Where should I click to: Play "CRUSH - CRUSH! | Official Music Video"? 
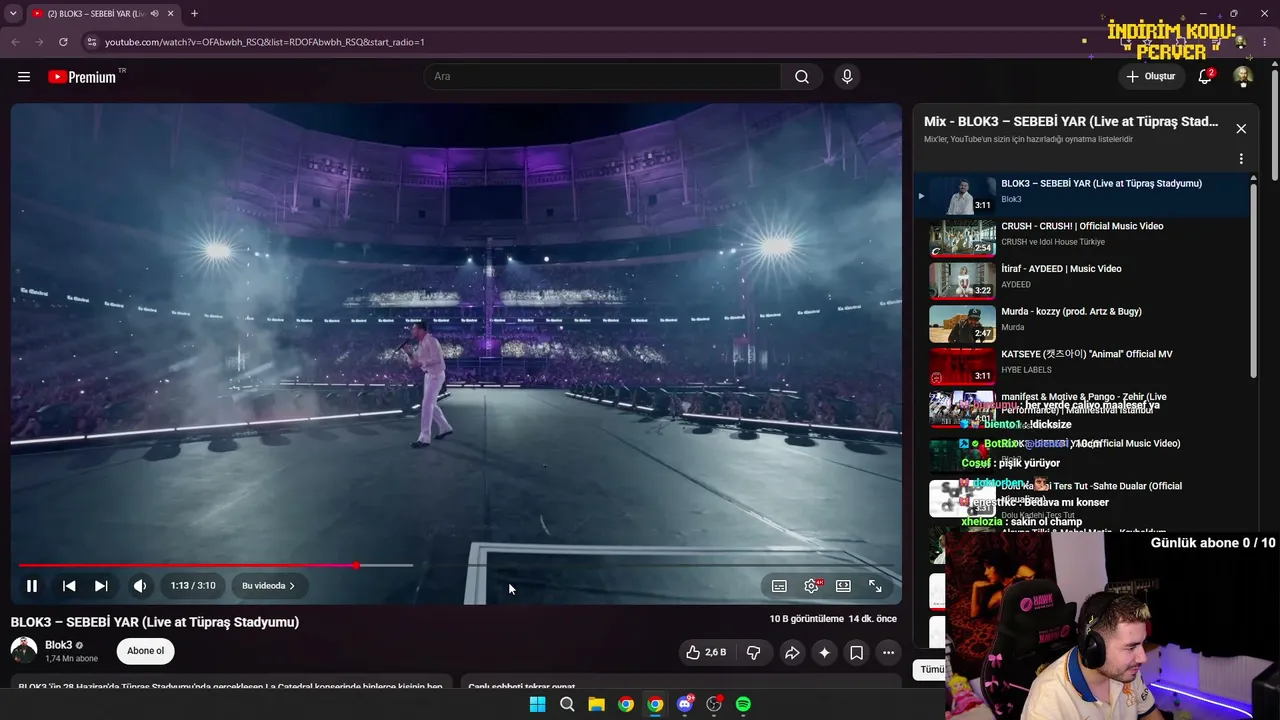[x=1082, y=226]
